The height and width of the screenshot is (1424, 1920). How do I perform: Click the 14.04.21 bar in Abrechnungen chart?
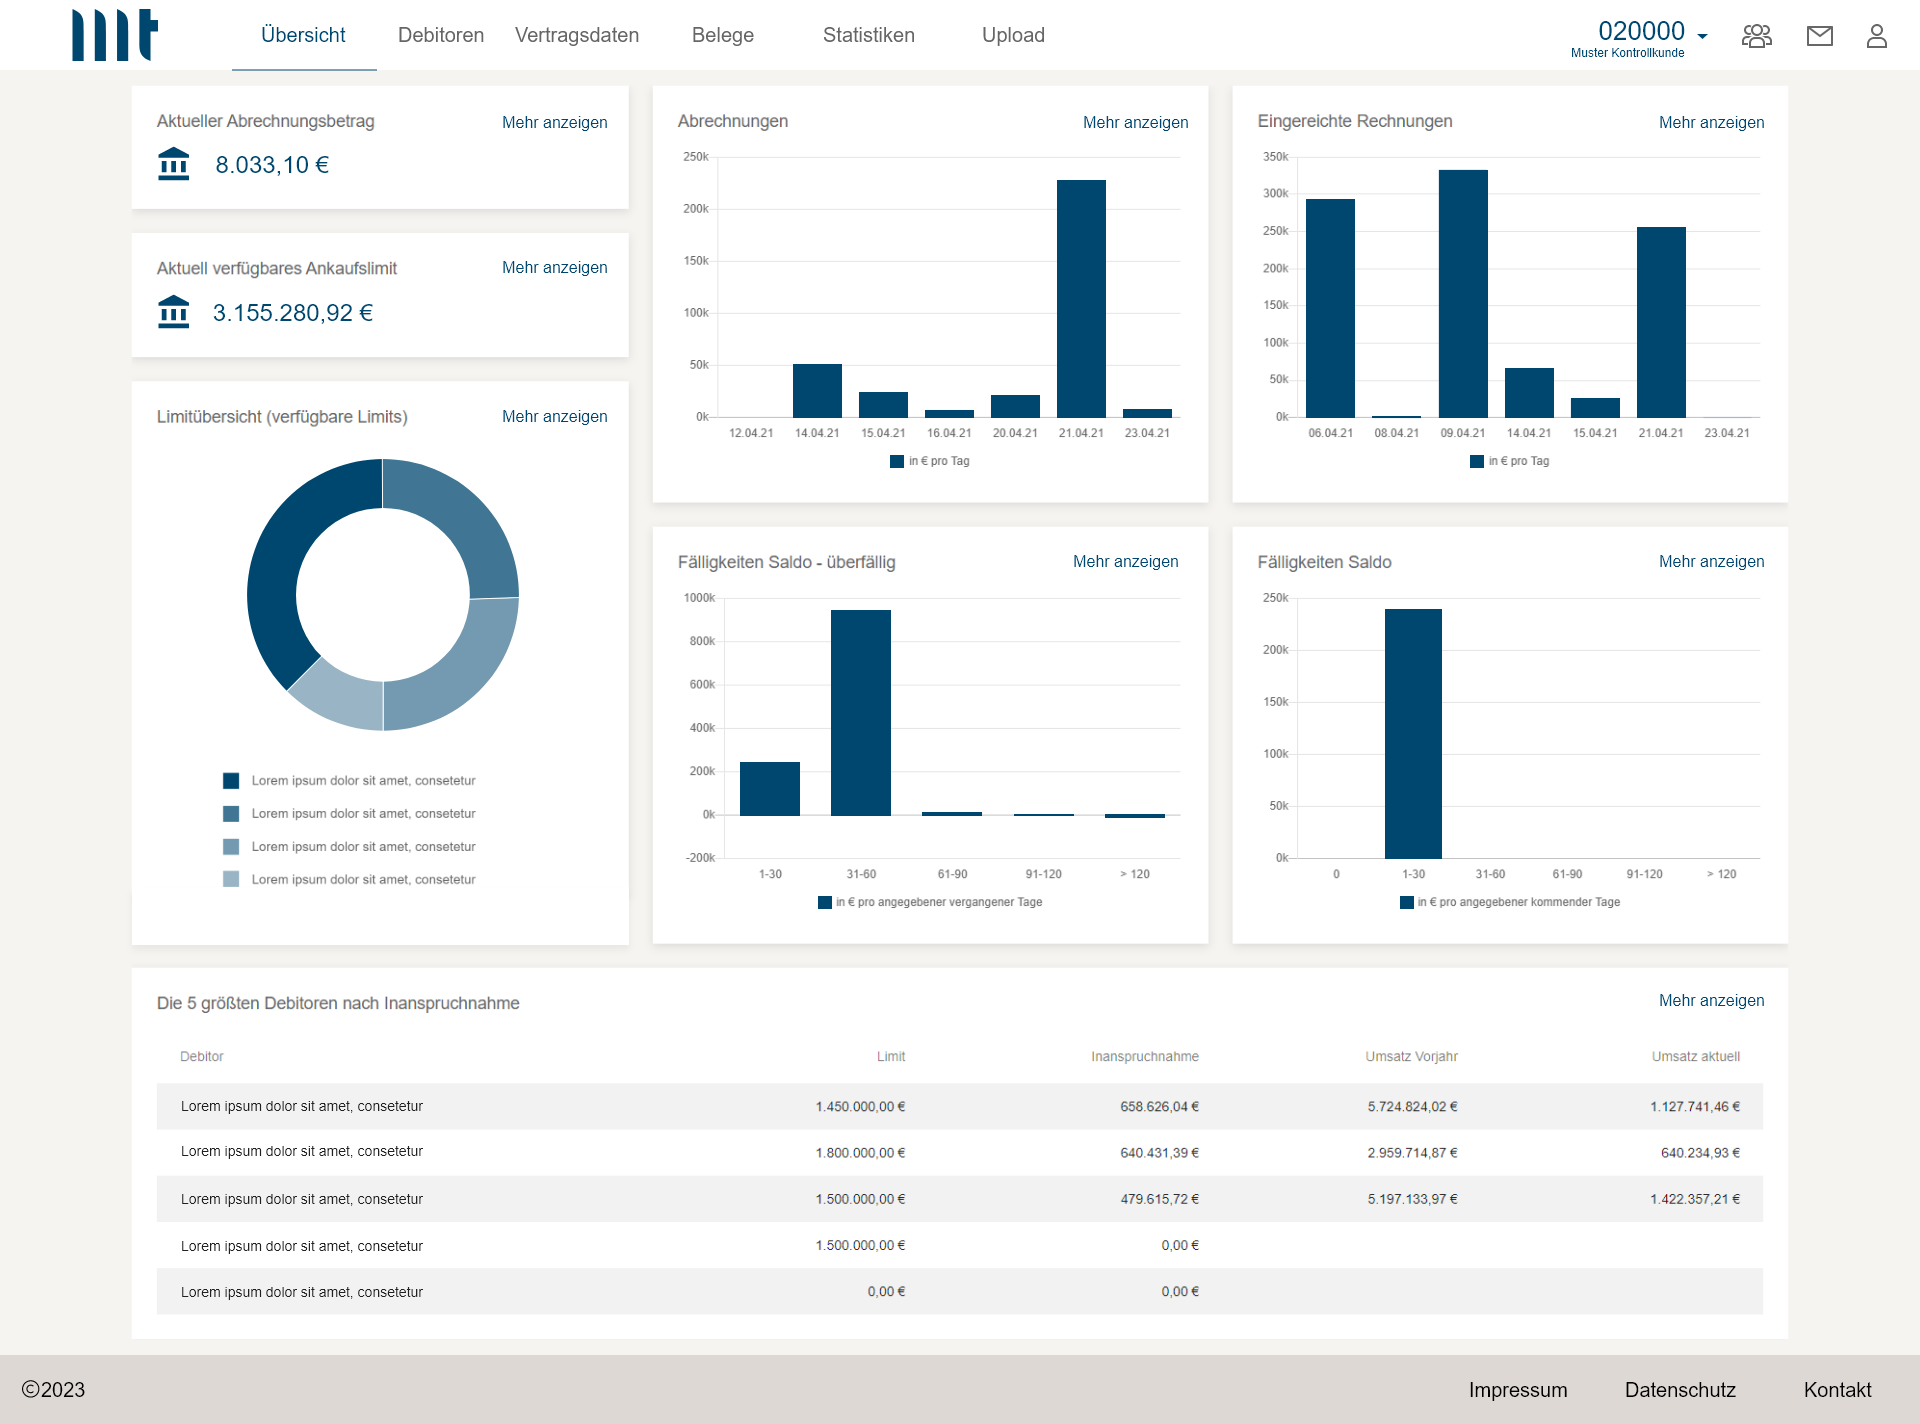pyautogui.click(x=817, y=390)
